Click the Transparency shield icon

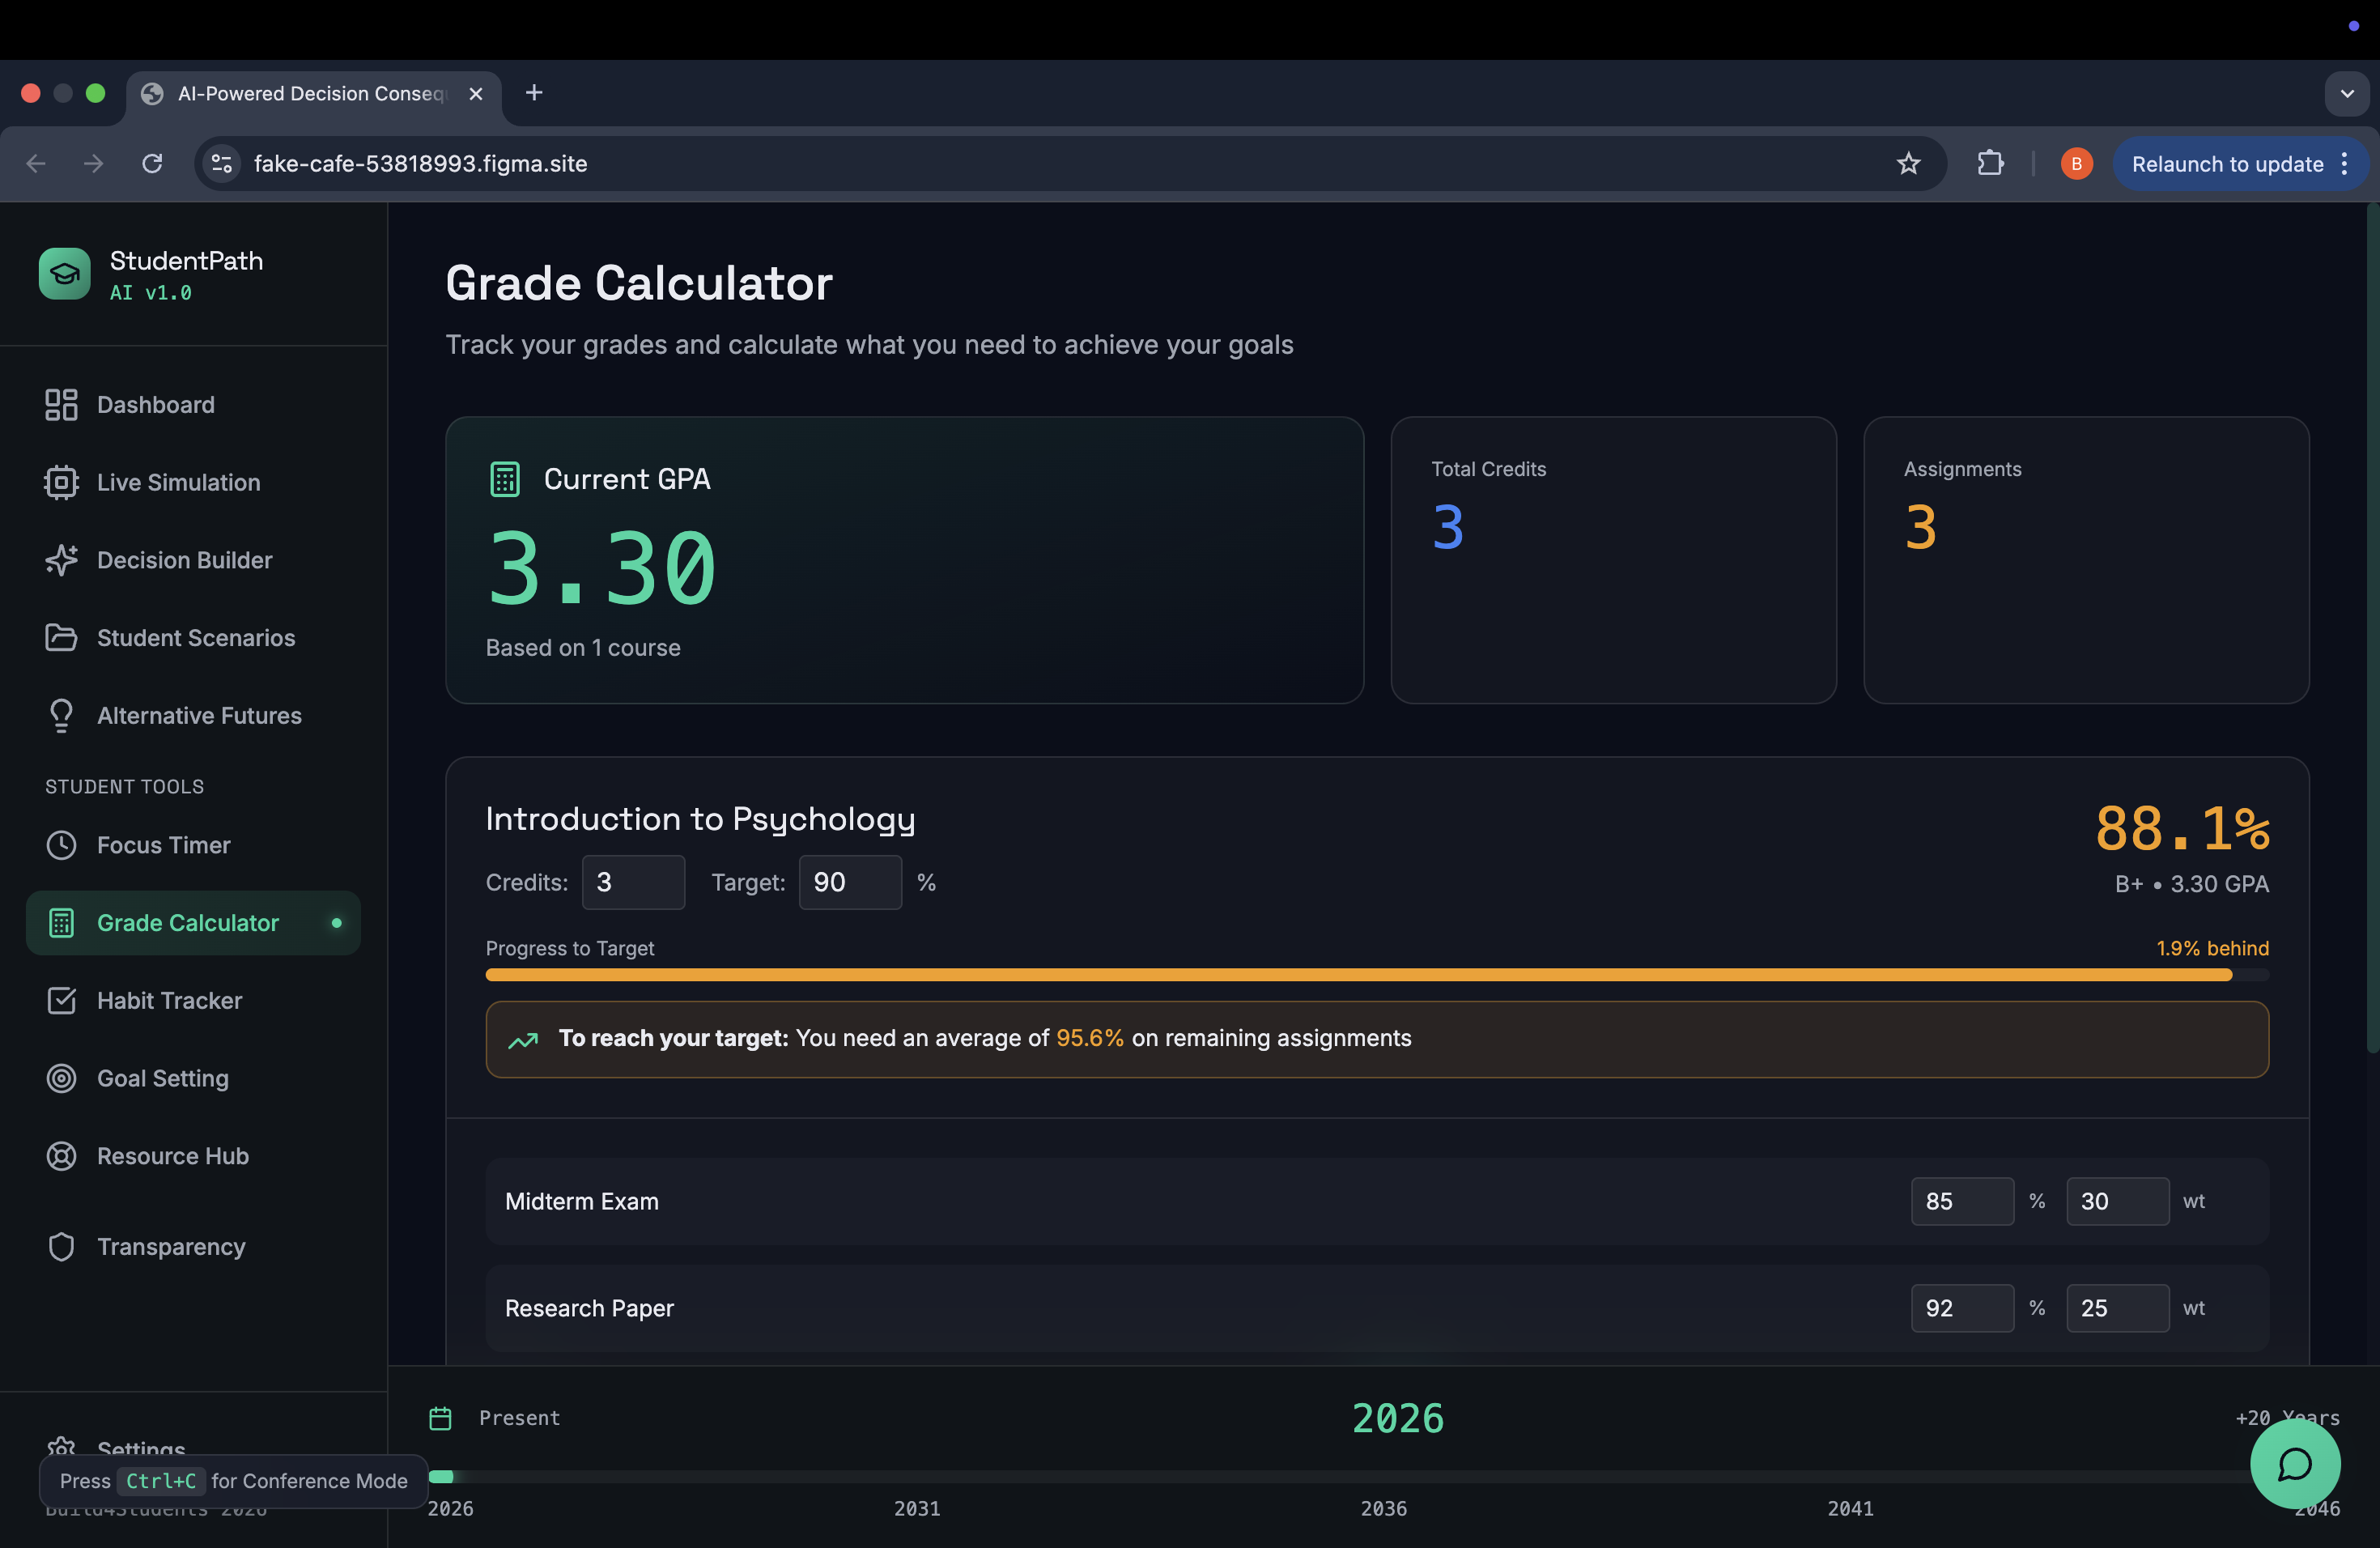coord(61,1247)
